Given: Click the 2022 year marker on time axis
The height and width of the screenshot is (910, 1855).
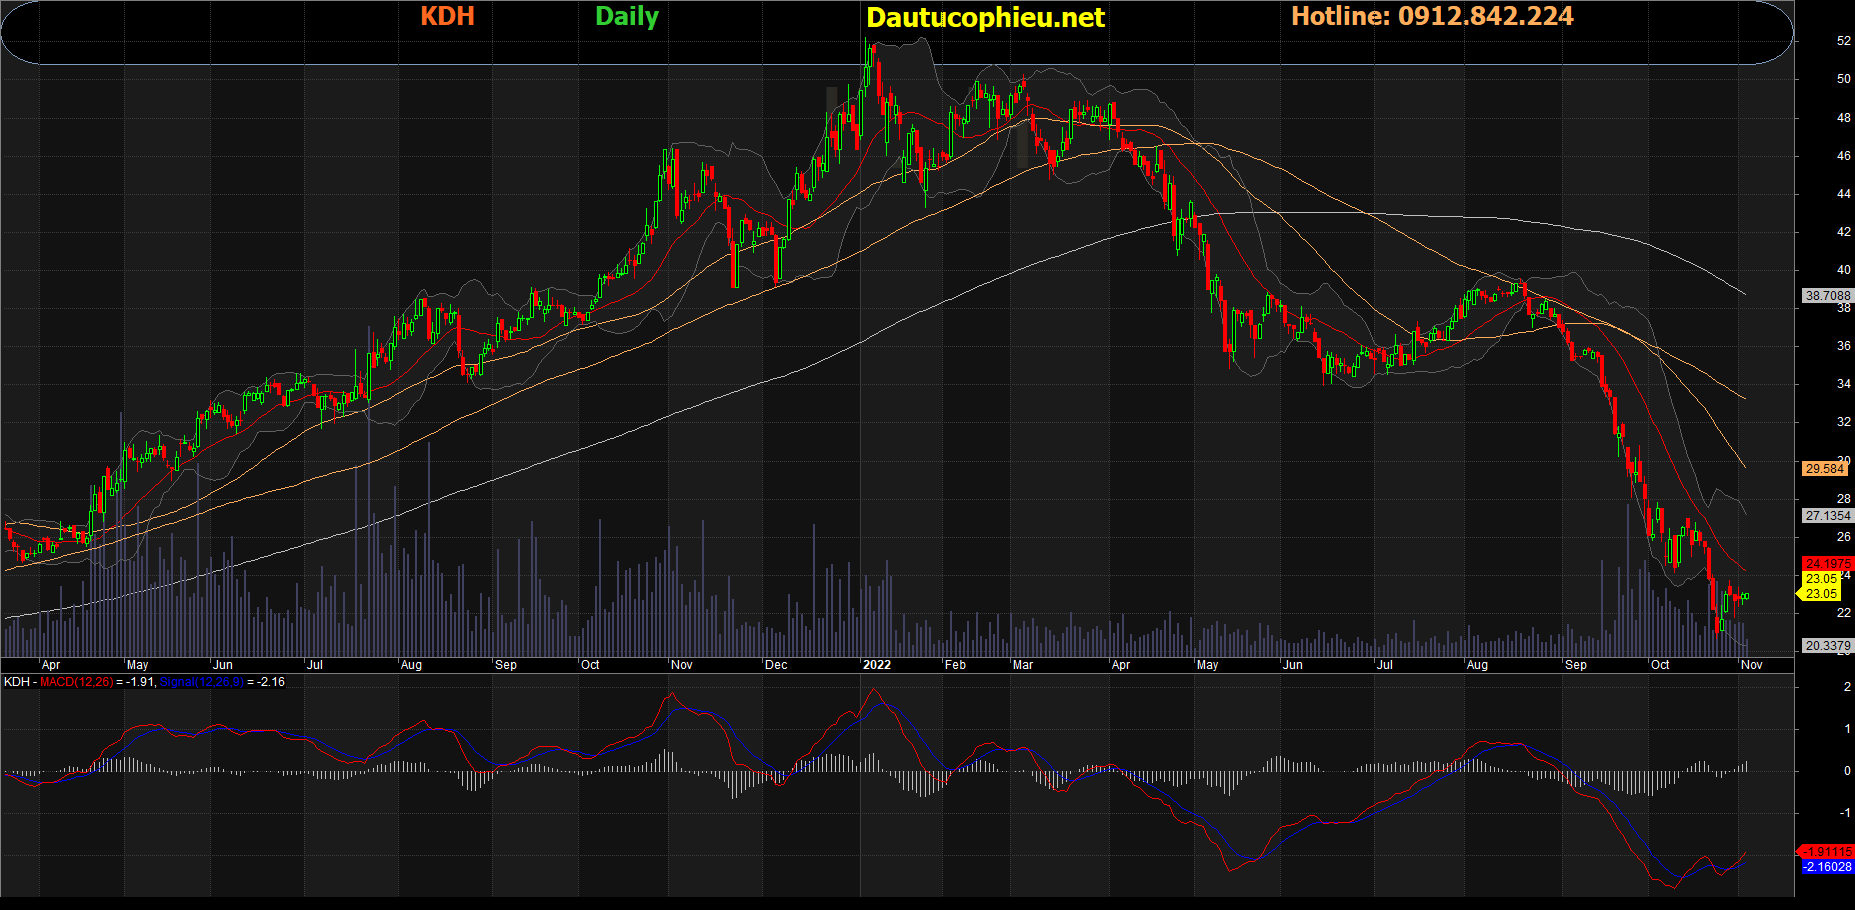Looking at the screenshot, I should tap(877, 665).
